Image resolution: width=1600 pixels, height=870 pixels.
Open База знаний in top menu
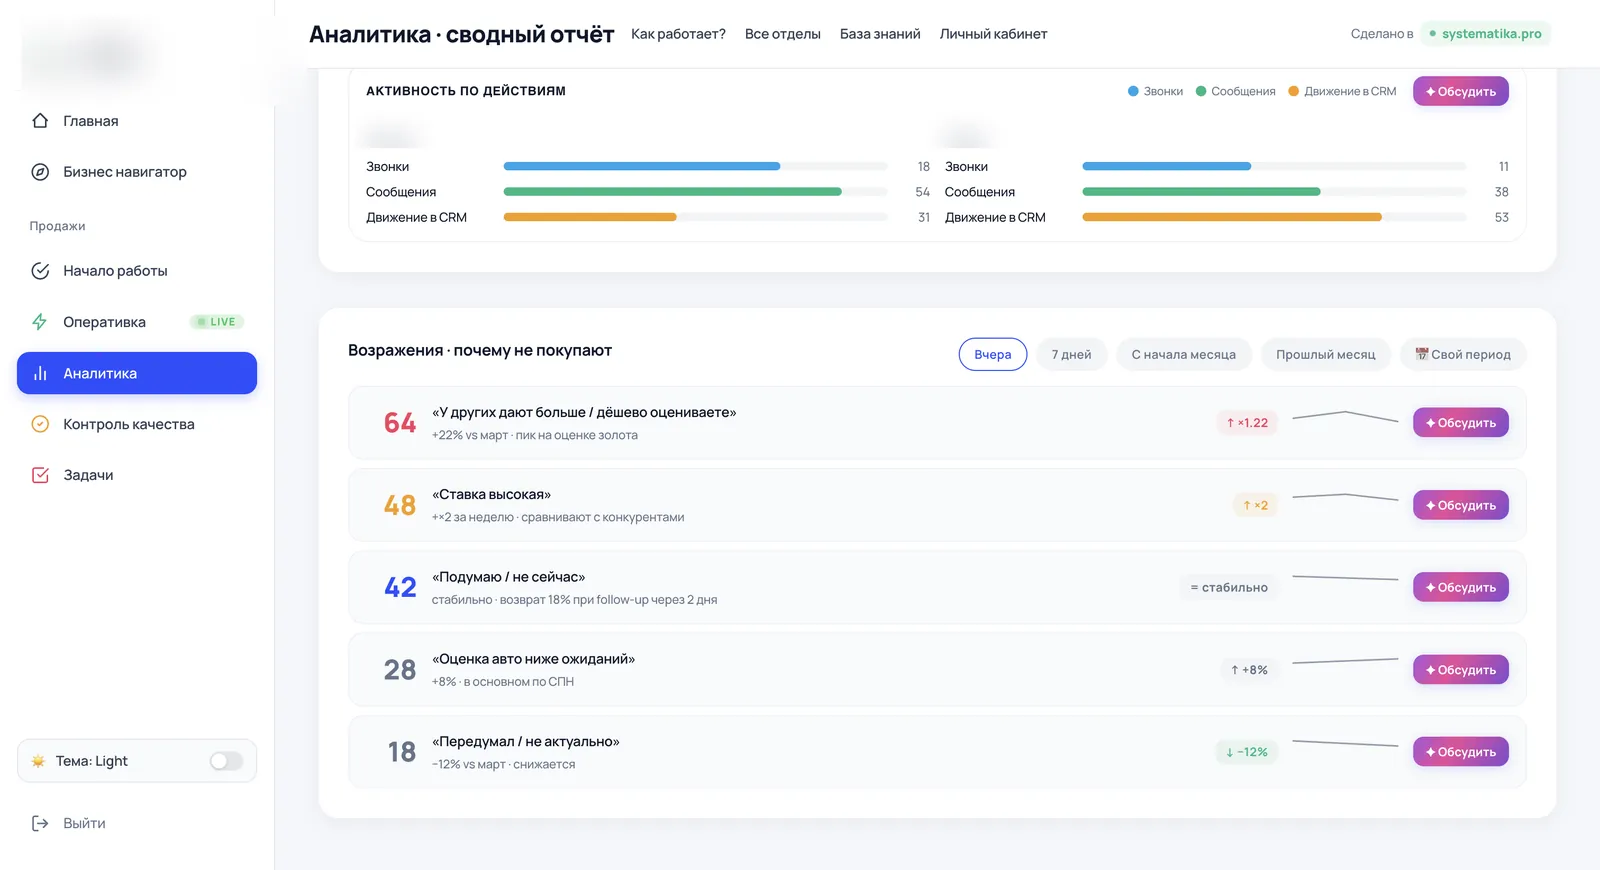click(880, 34)
